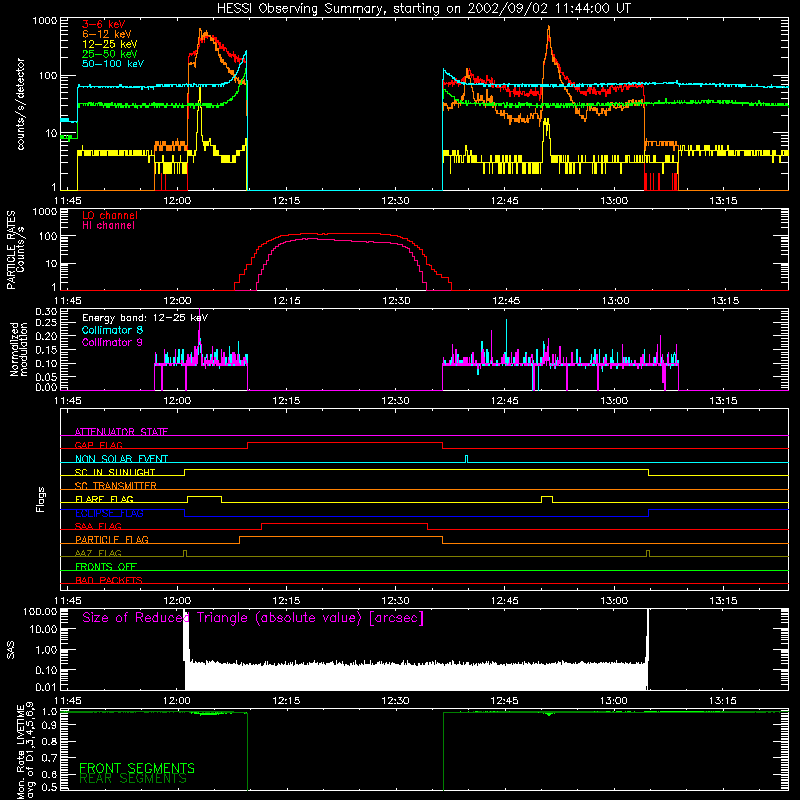Click the AAZ FLAG label

coord(98,553)
